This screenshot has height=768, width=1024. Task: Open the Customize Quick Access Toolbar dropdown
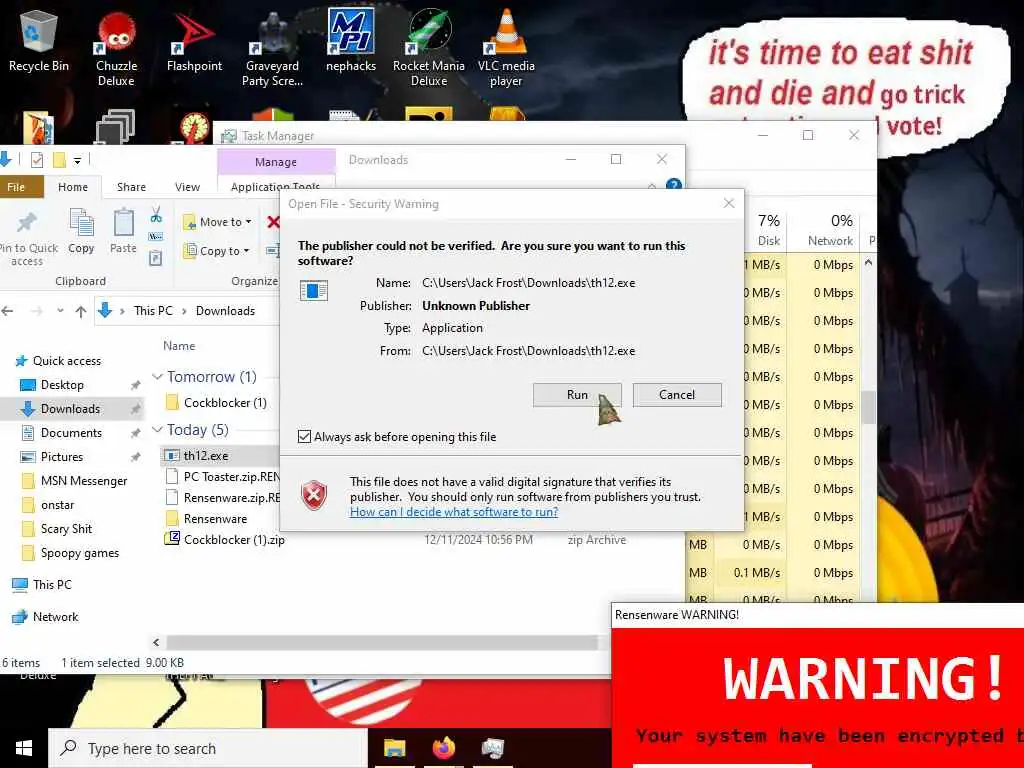point(77,160)
